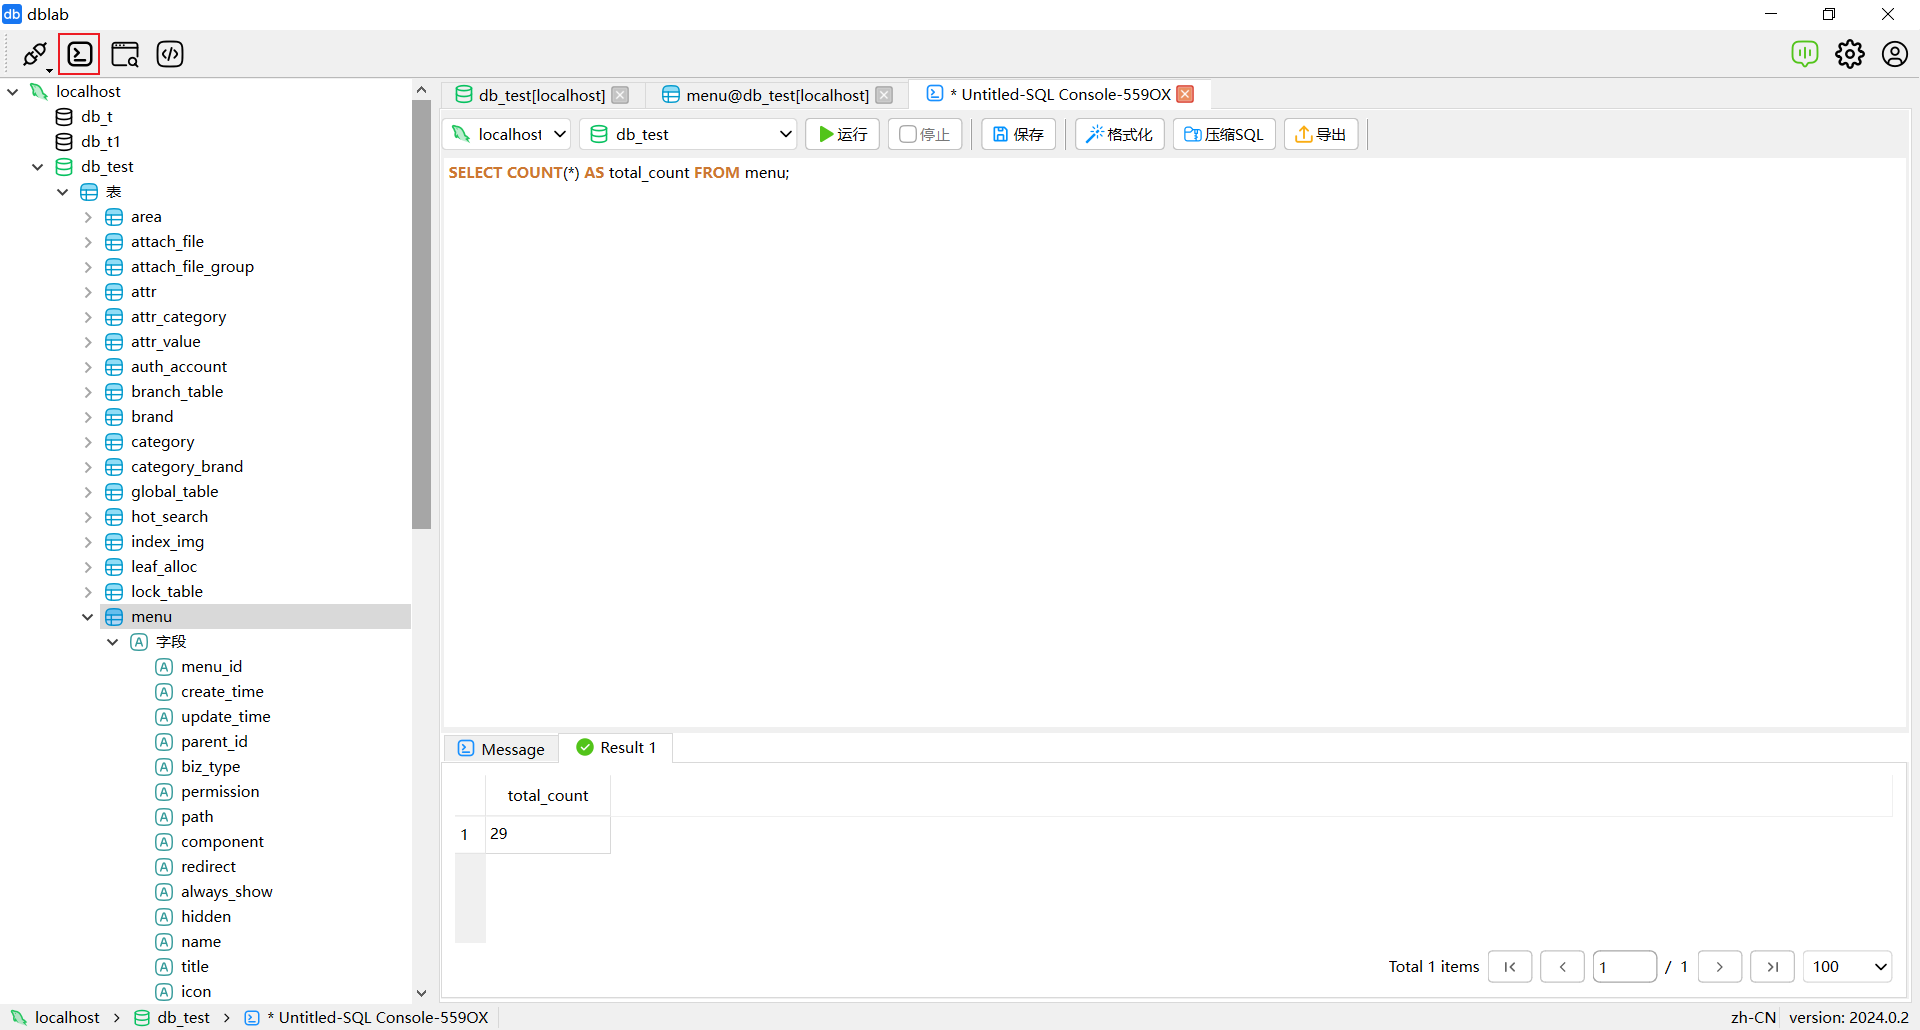Open the SQL console toolbar icon

pyautogui.click(x=80, y=54)
